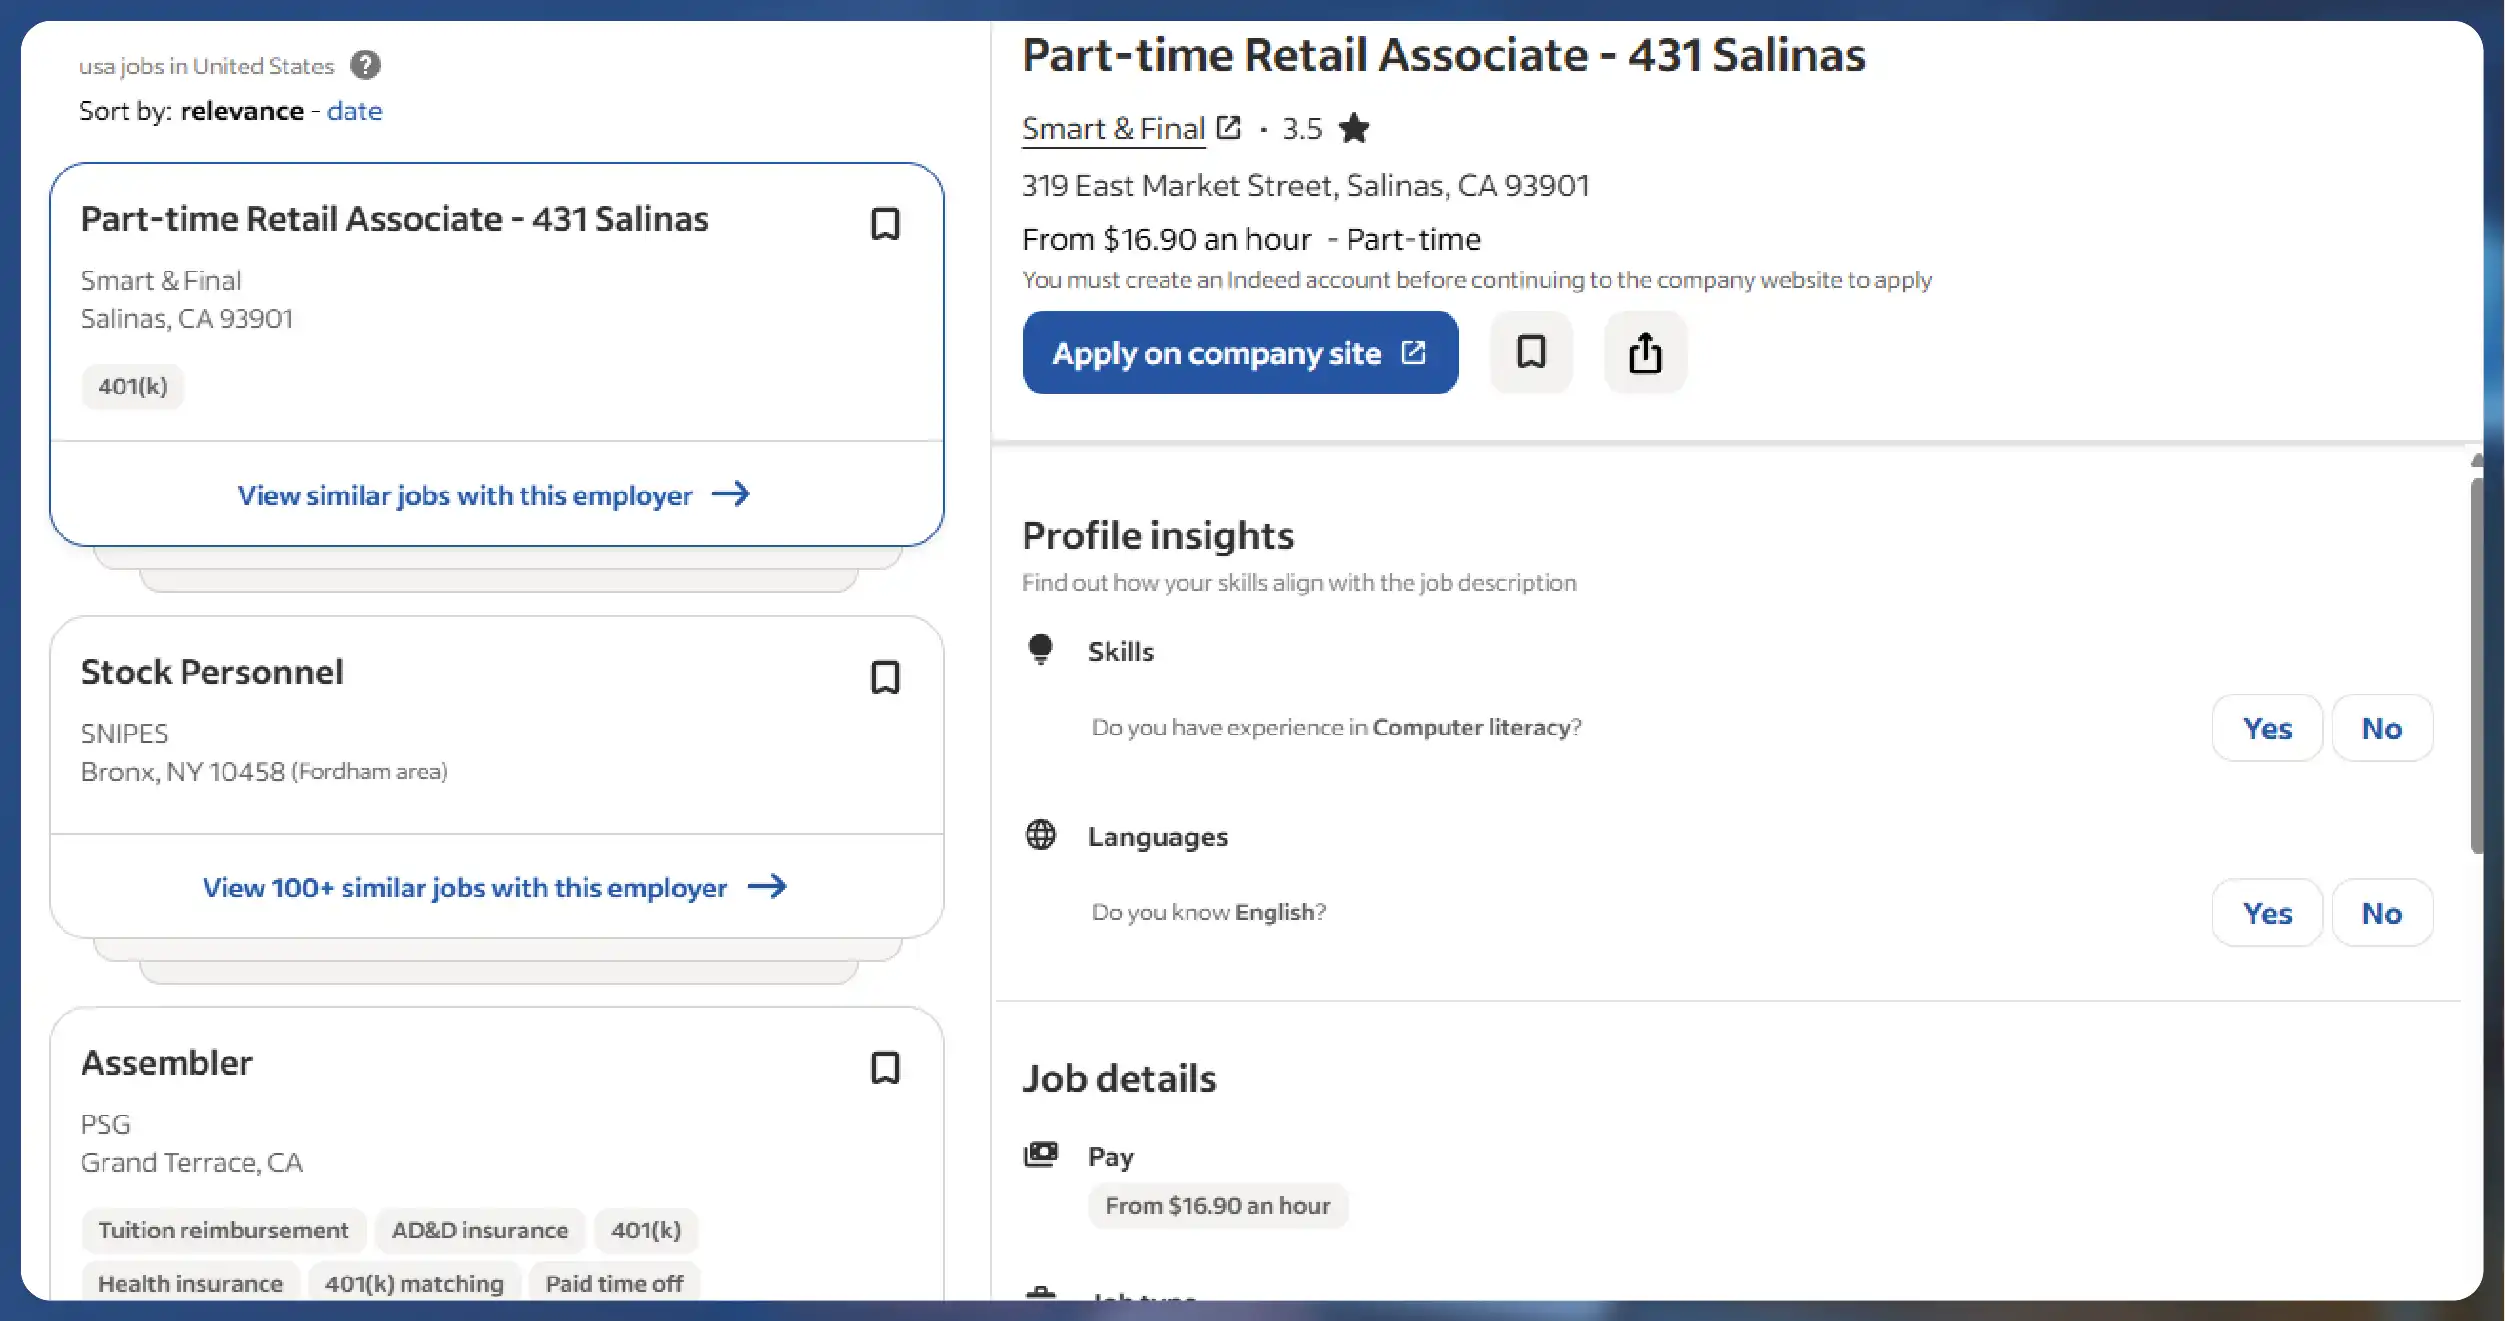The width and height of the screenshot is (2505, 1321).
Task: Click the Pay icon under Job details
Action: point(1041,1154)
